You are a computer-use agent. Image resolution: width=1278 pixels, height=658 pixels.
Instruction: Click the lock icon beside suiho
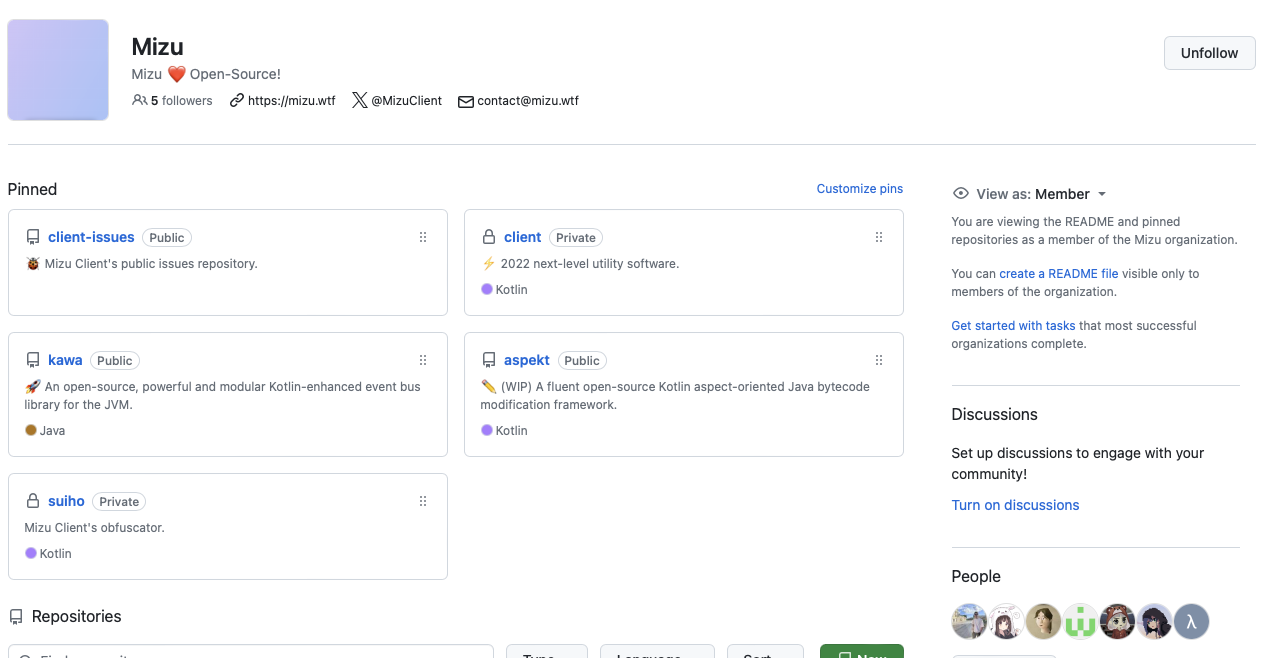point(33,502)
